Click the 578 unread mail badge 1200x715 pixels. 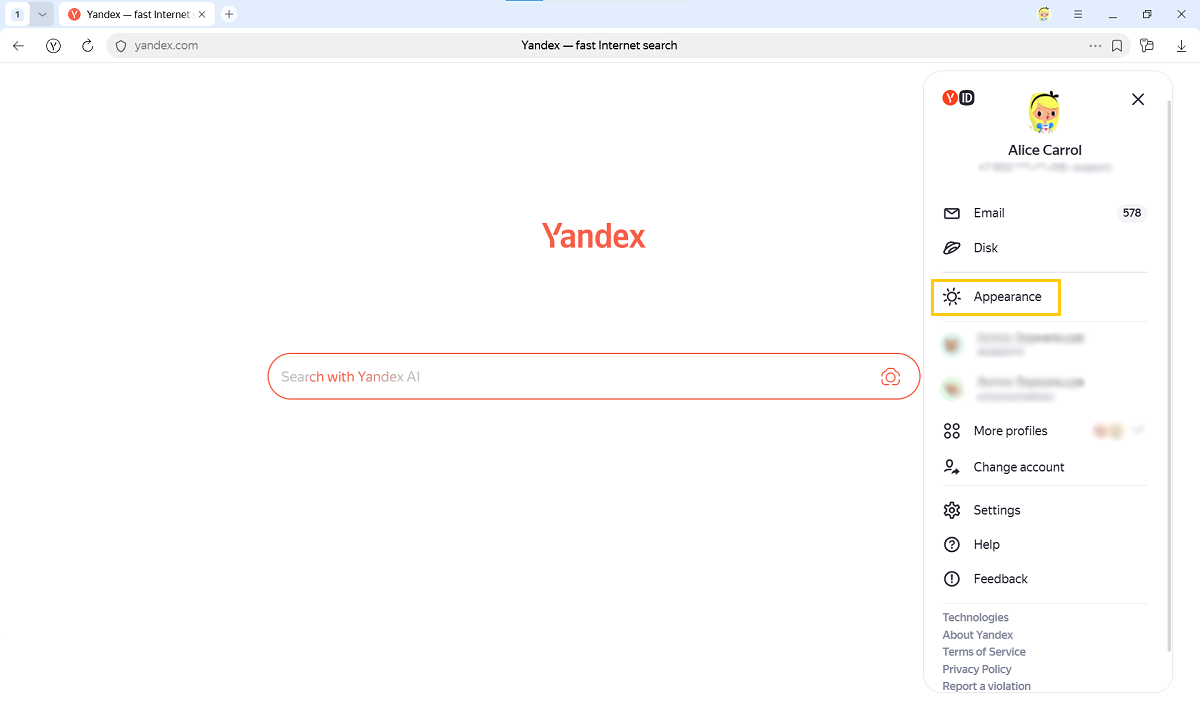coord(1132,213)
